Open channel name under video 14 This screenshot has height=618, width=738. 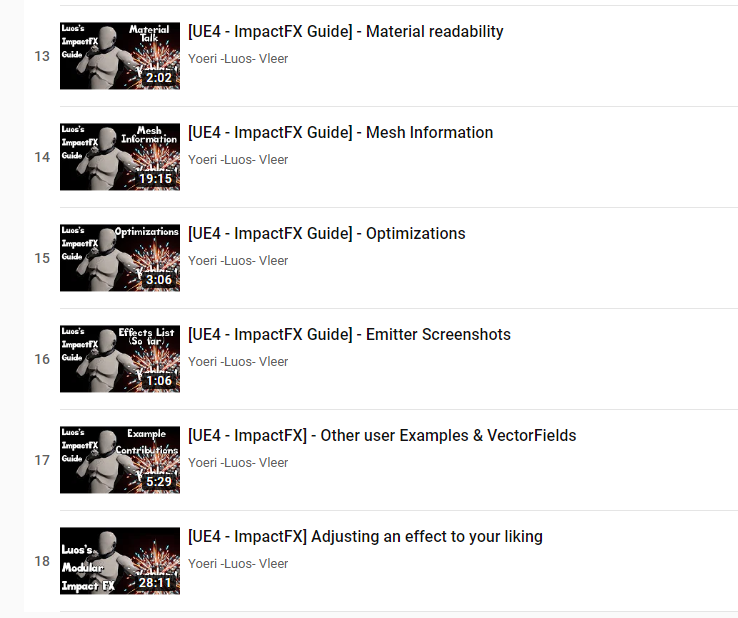tap(238, 160)
